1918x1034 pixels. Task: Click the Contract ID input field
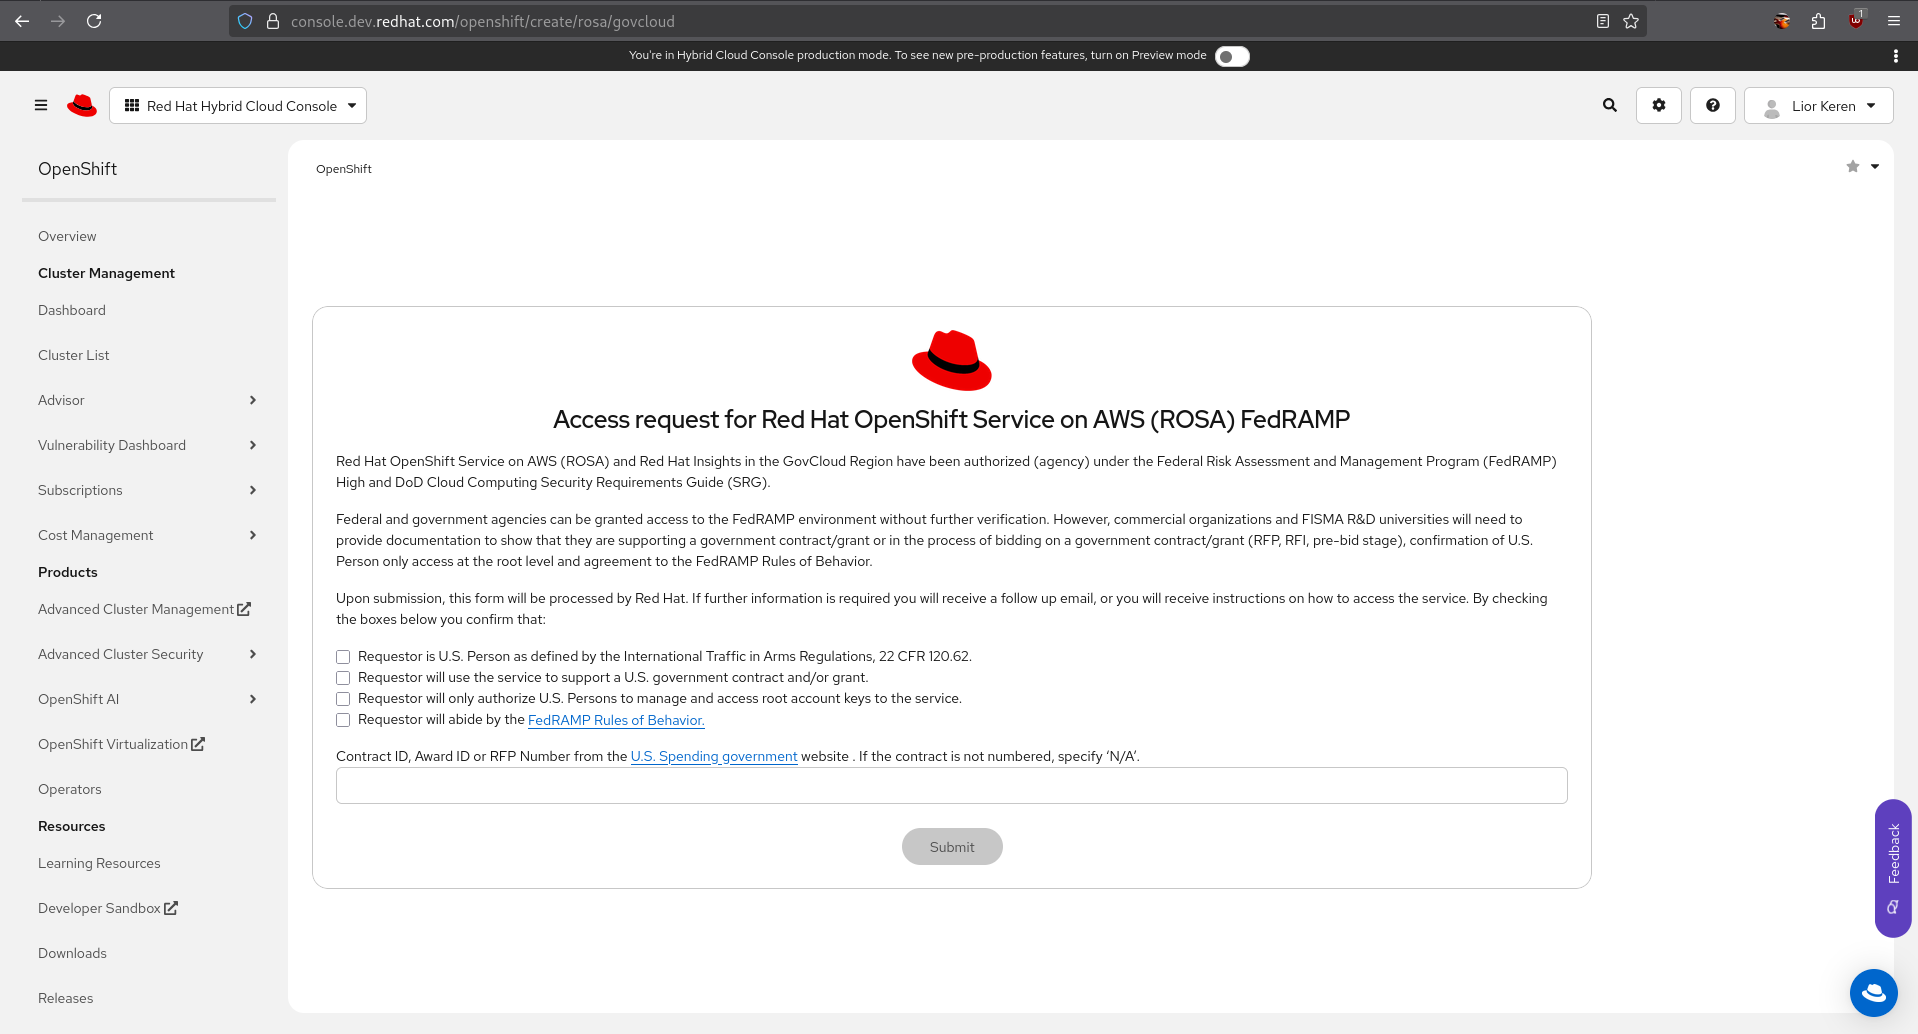click(x=952, y=786)
